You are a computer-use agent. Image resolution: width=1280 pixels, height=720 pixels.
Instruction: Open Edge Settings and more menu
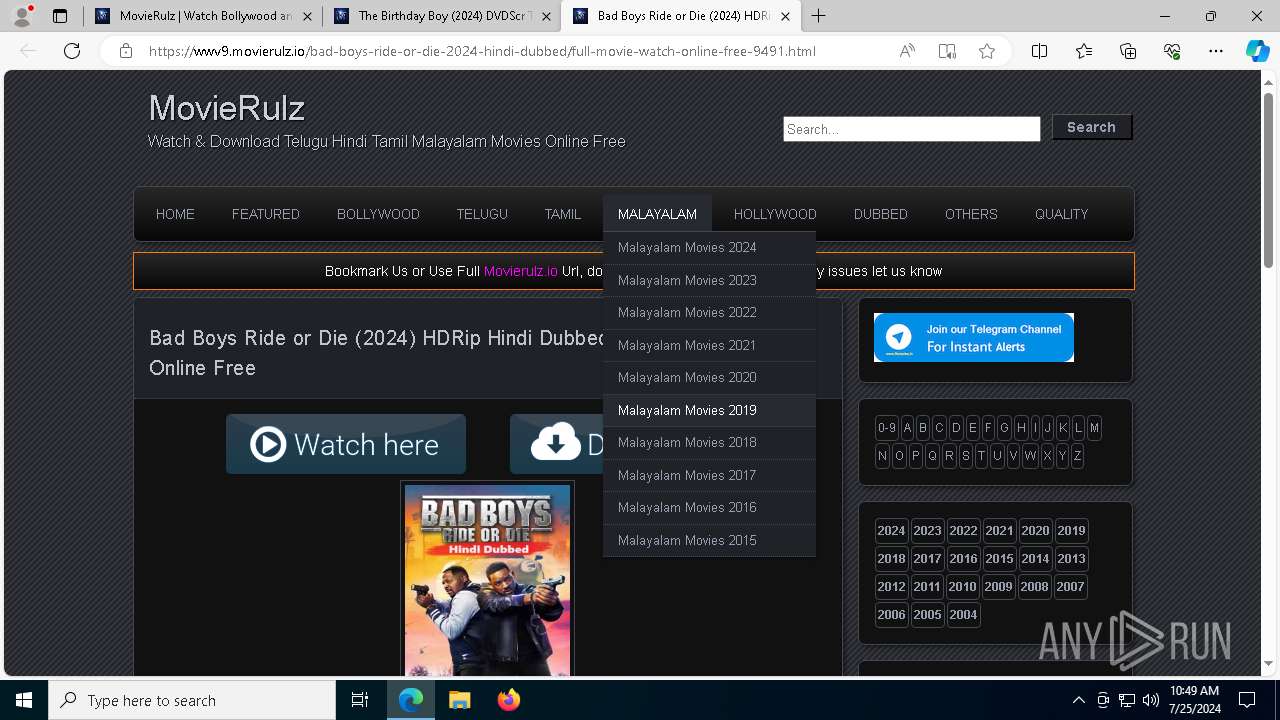[x=1216, y=51]
